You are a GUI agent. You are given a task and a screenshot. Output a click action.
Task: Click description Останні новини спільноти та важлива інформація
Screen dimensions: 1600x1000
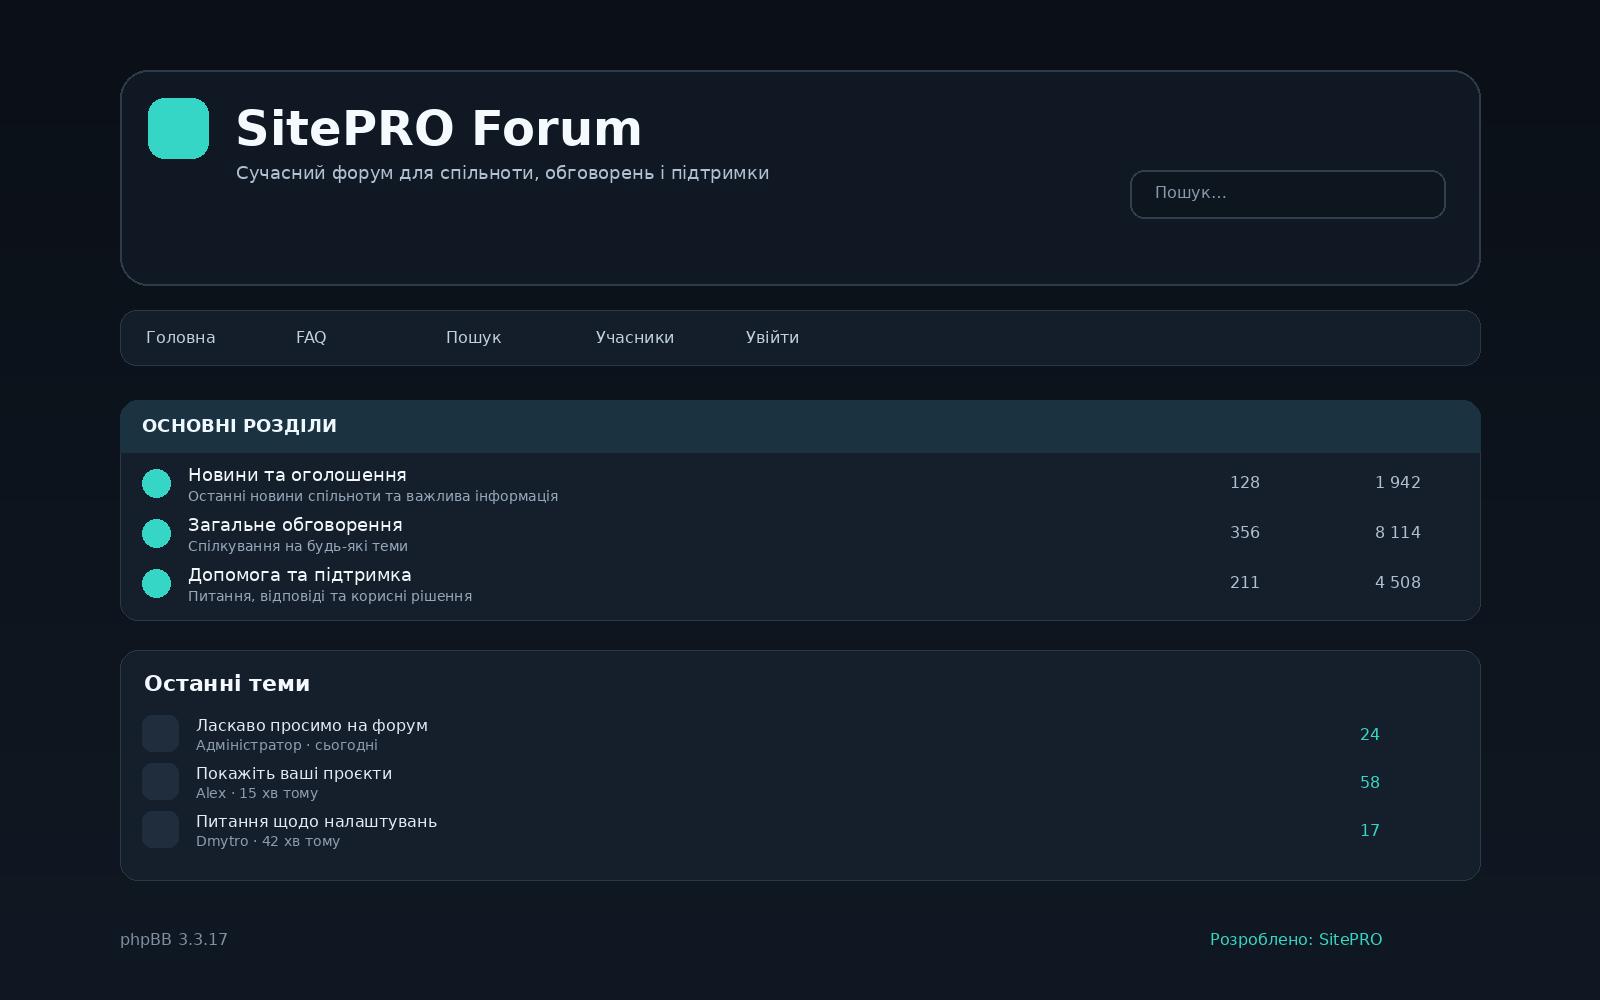[x=373, y=496]
